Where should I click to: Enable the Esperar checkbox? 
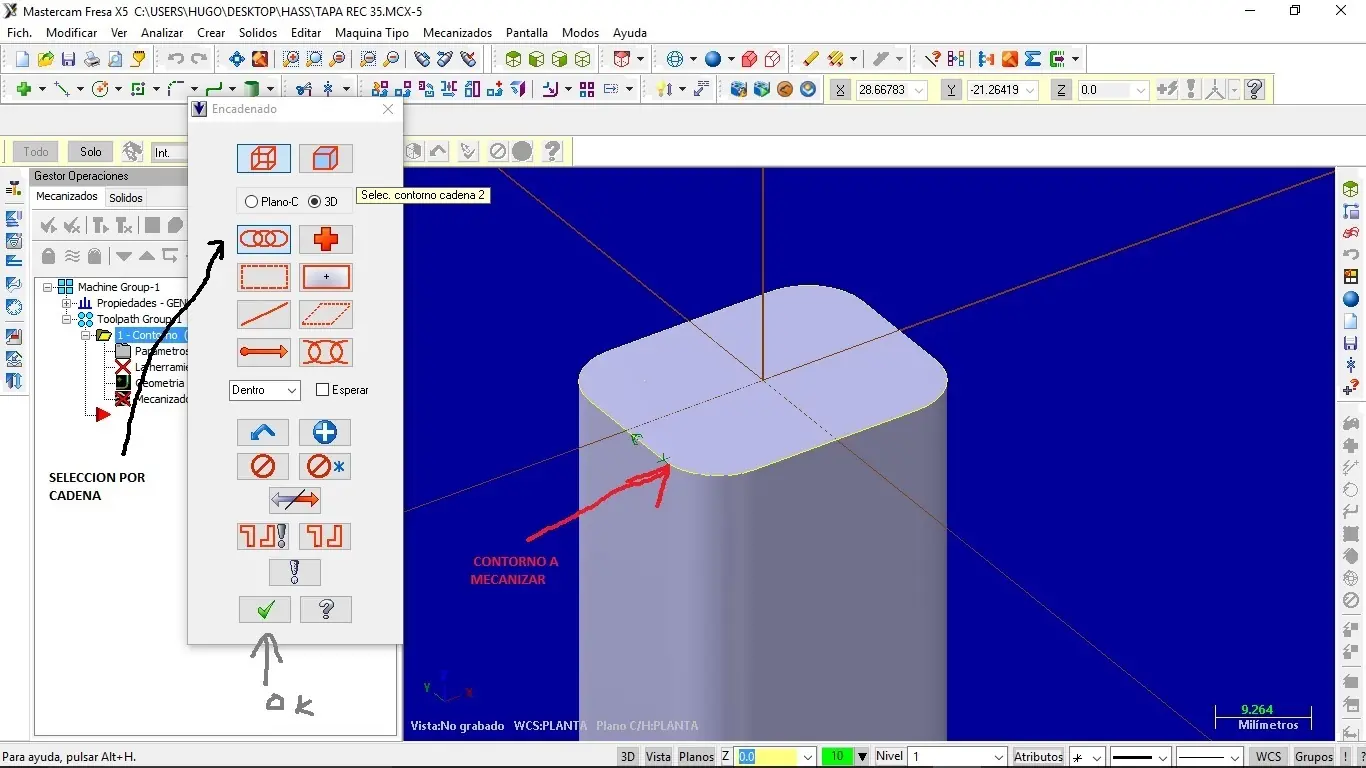322,390
